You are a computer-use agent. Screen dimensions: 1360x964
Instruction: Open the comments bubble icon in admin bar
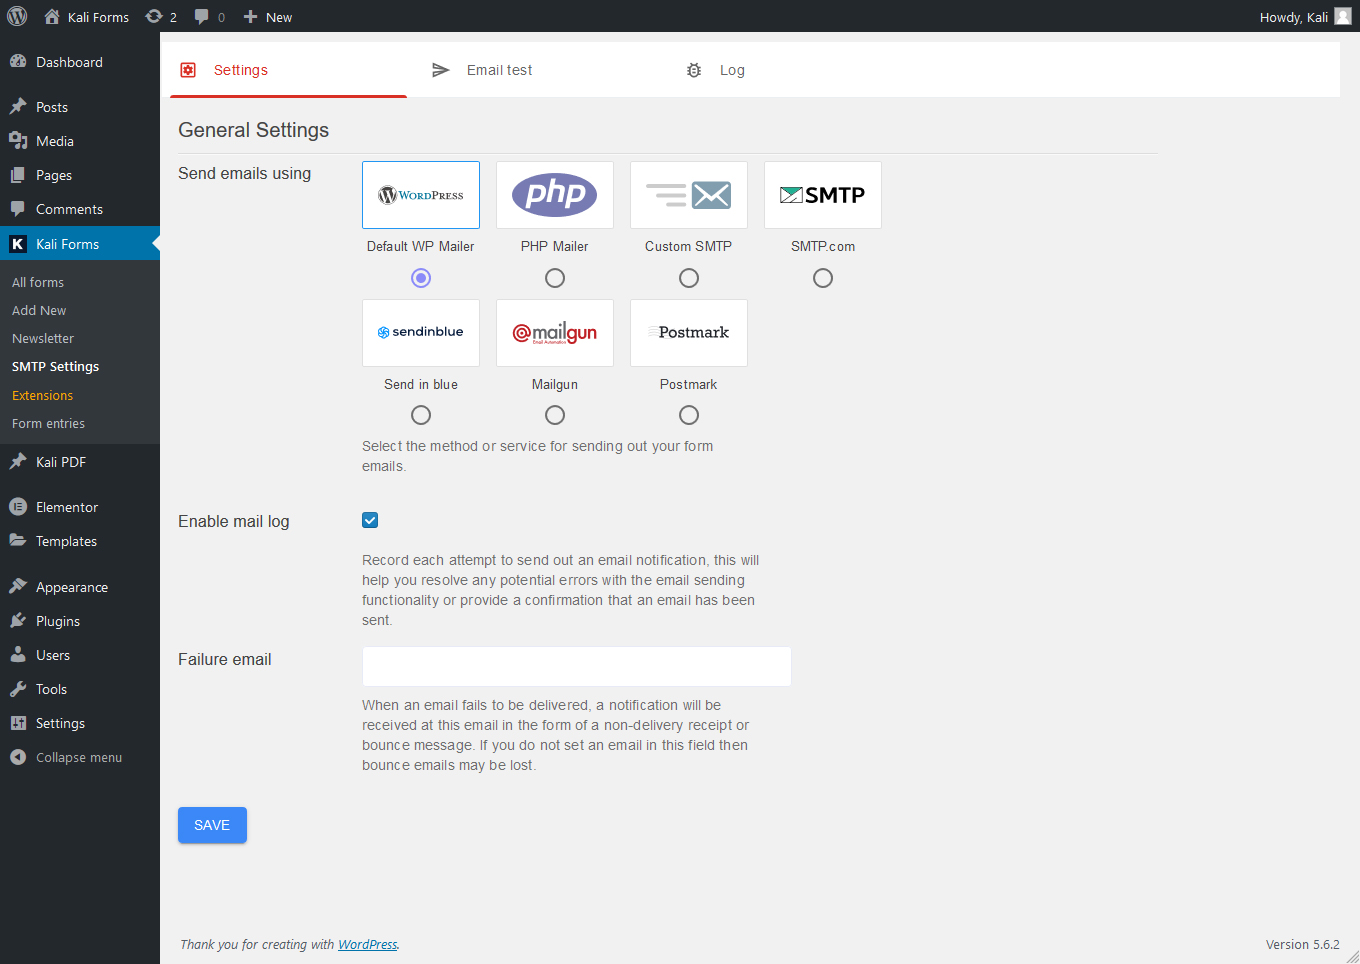pos(202,17)
